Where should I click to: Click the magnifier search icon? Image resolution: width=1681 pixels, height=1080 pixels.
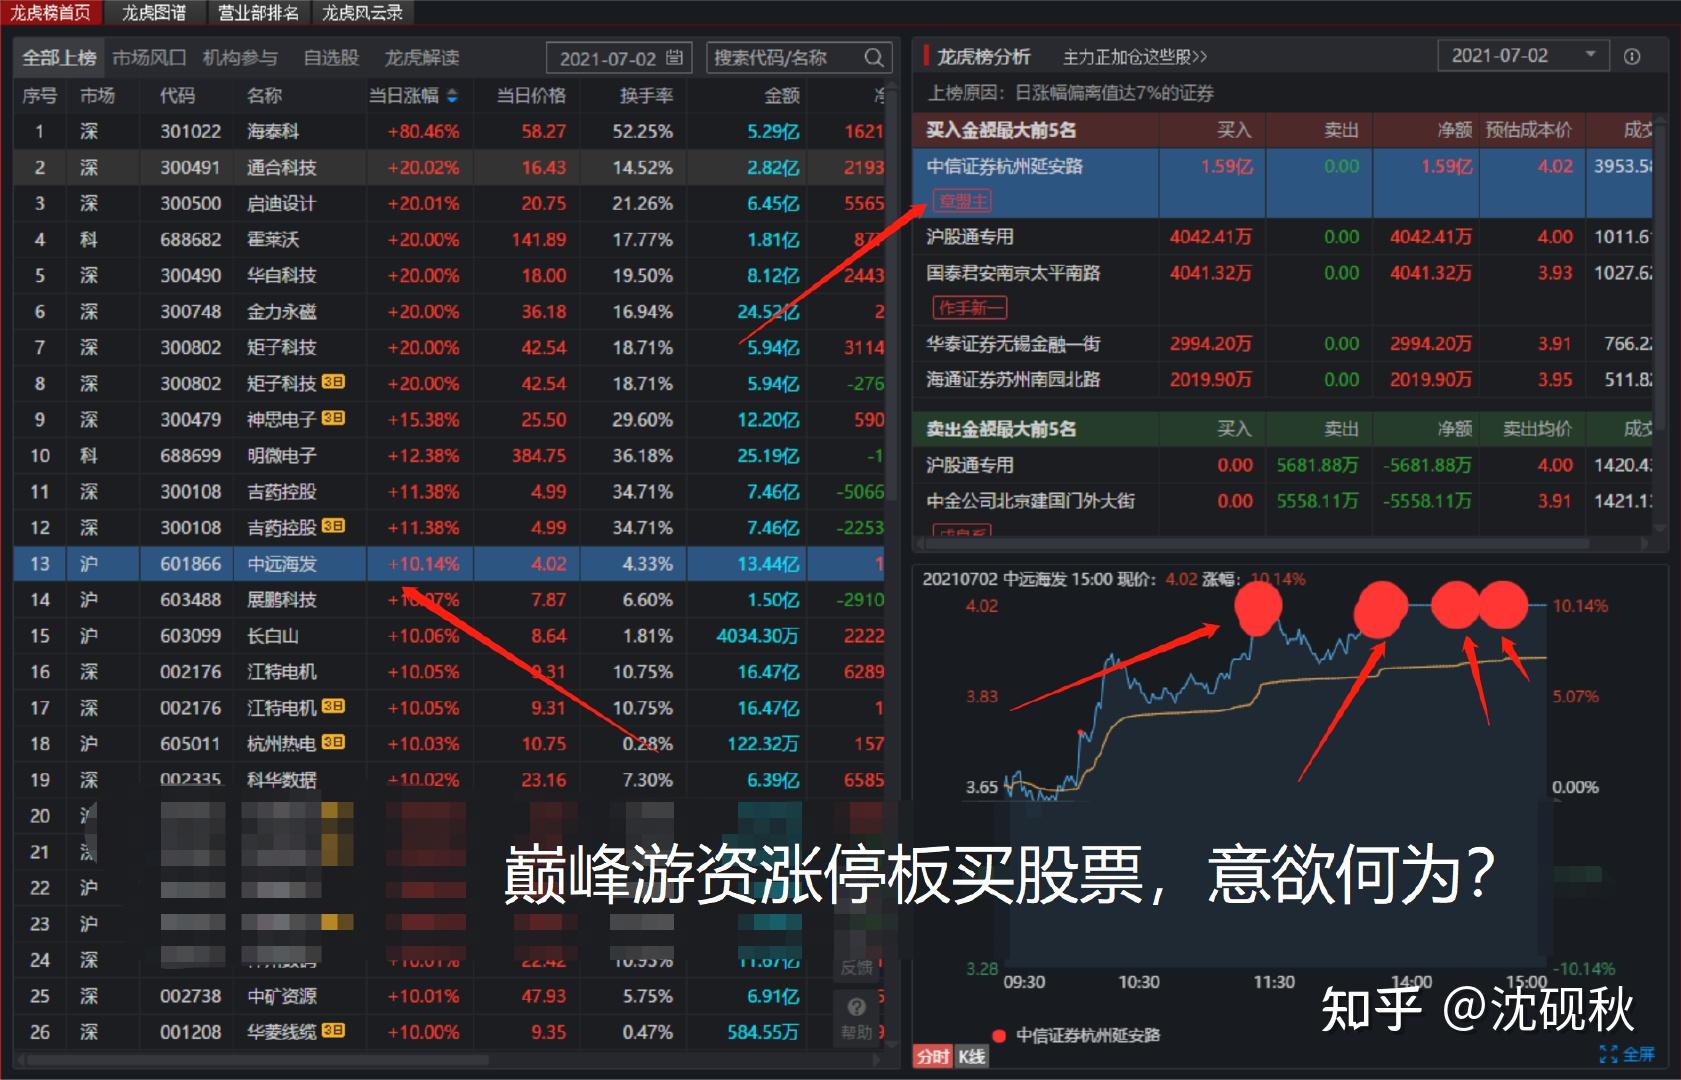pos(873,58)
